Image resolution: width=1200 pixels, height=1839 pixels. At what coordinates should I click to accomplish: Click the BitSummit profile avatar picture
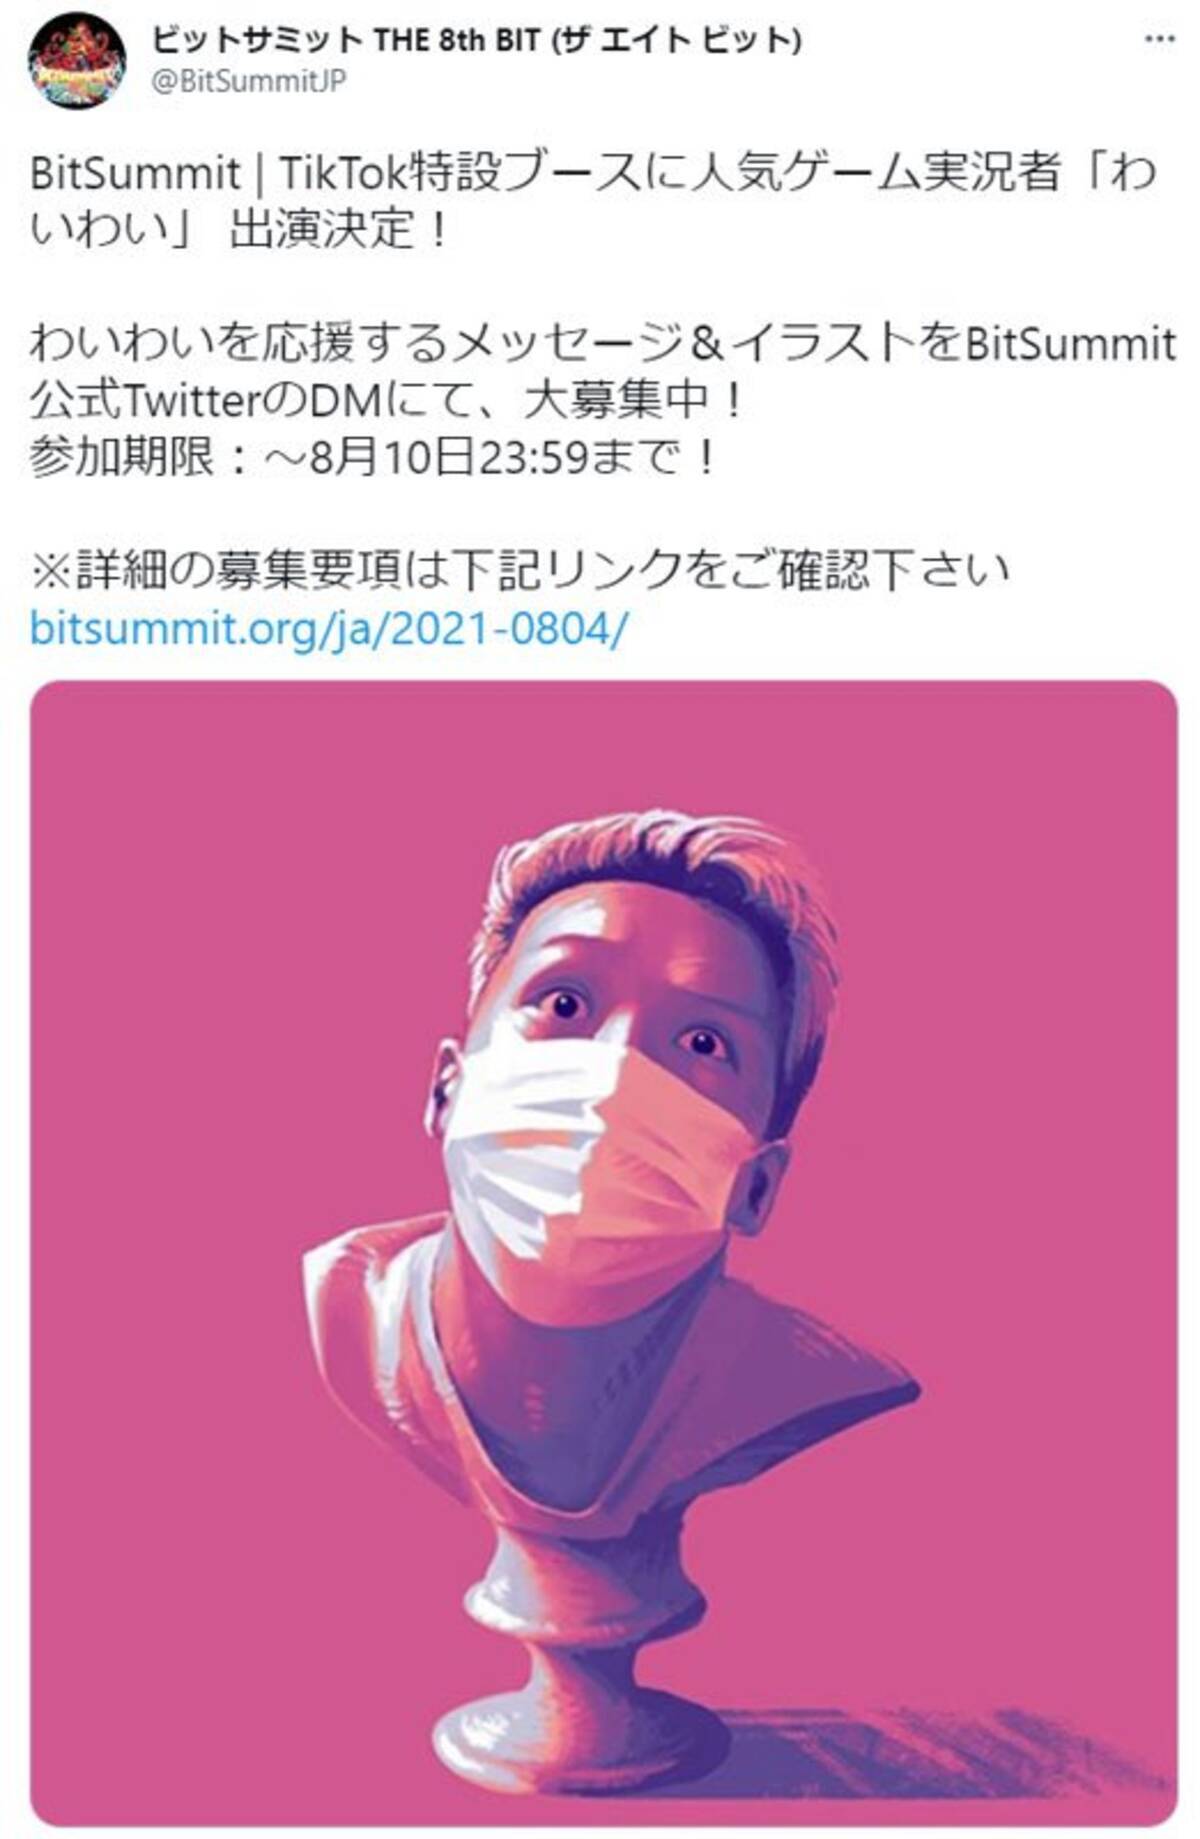click(x=77, y=60)
